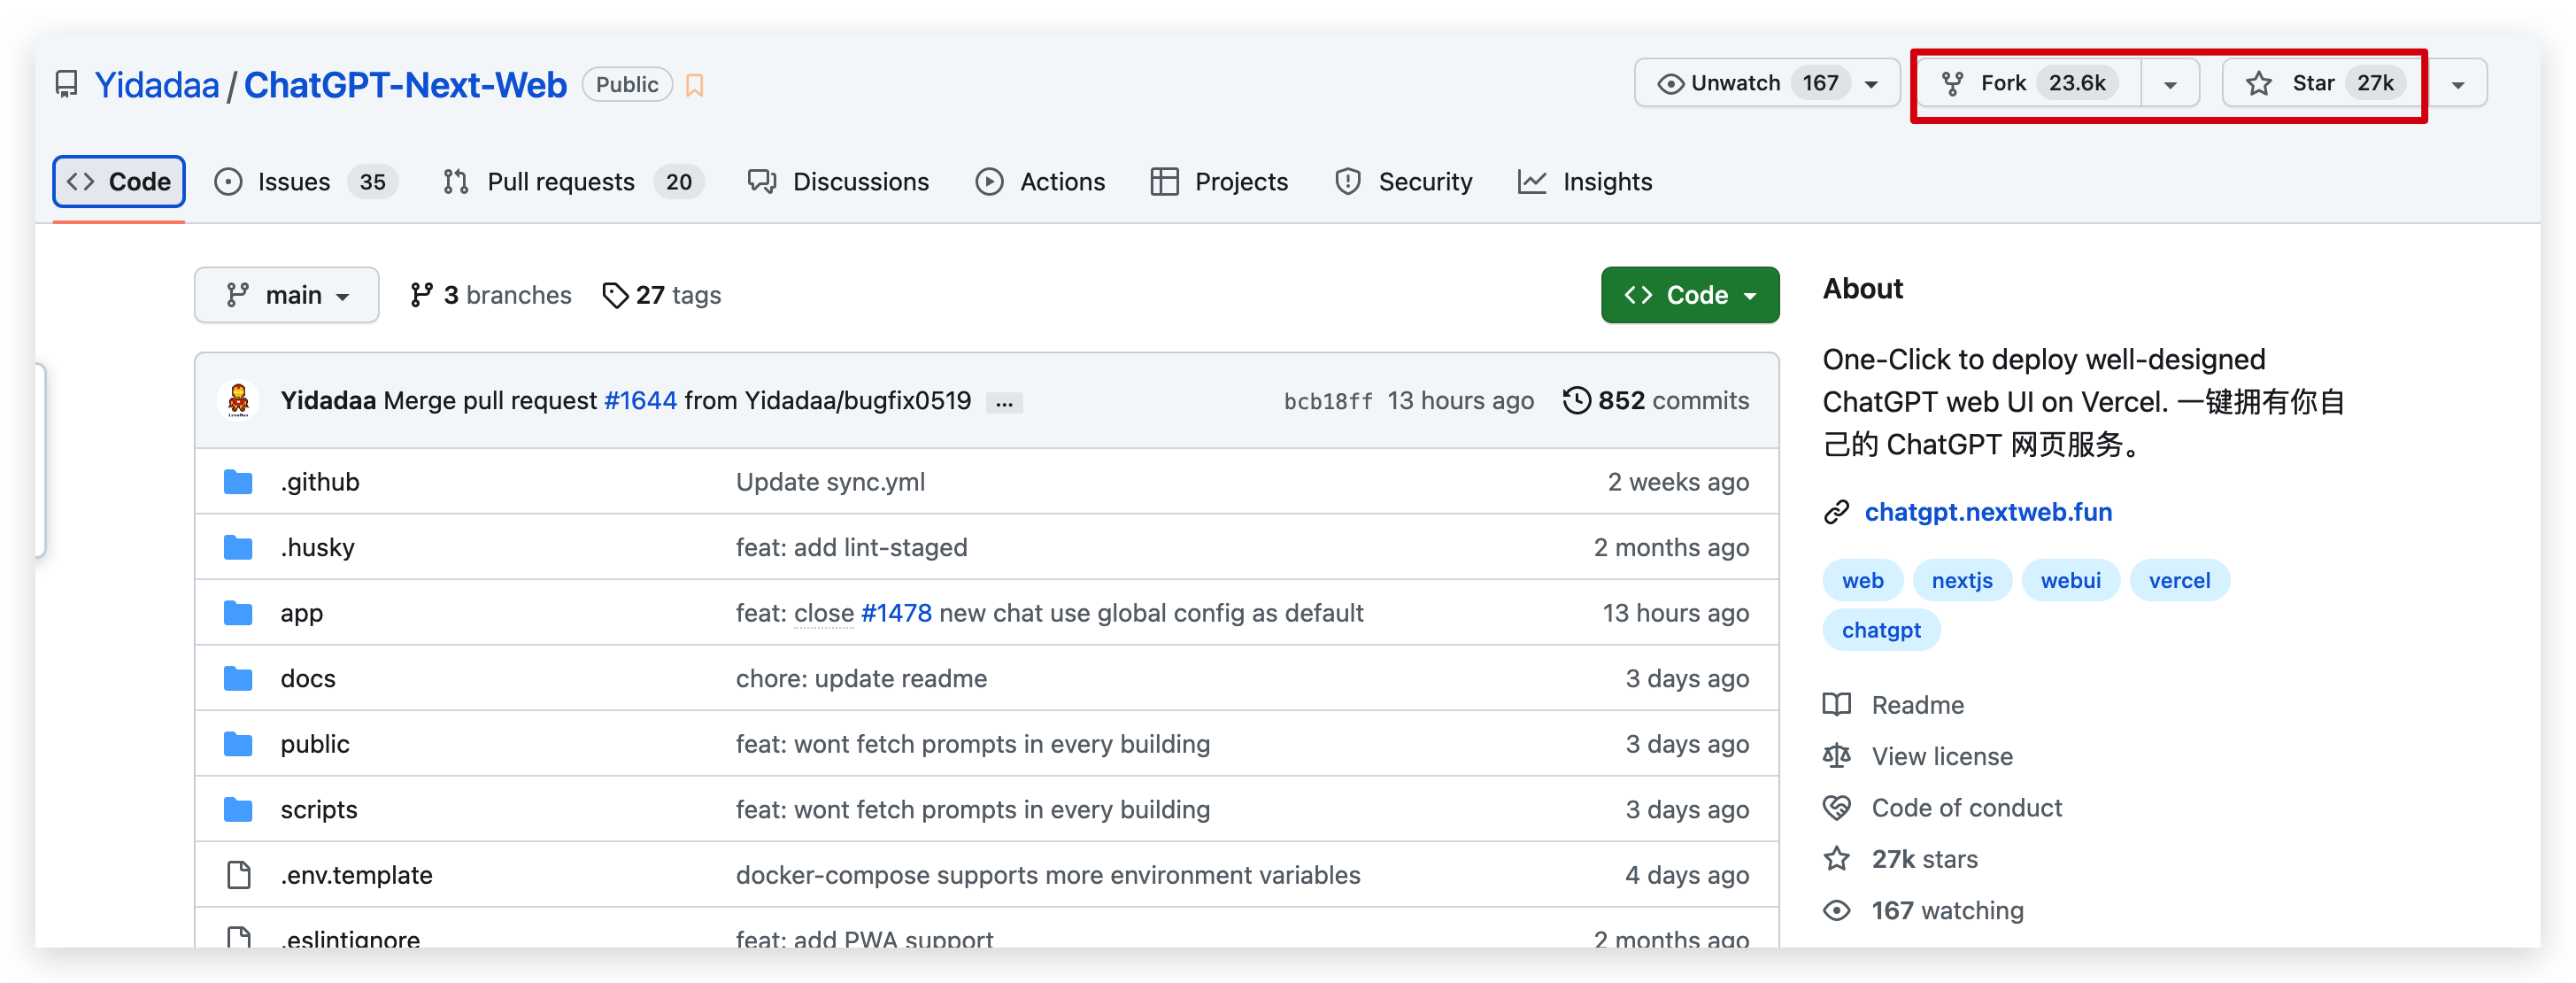Open pull request #1644 link

pos(640,401)
